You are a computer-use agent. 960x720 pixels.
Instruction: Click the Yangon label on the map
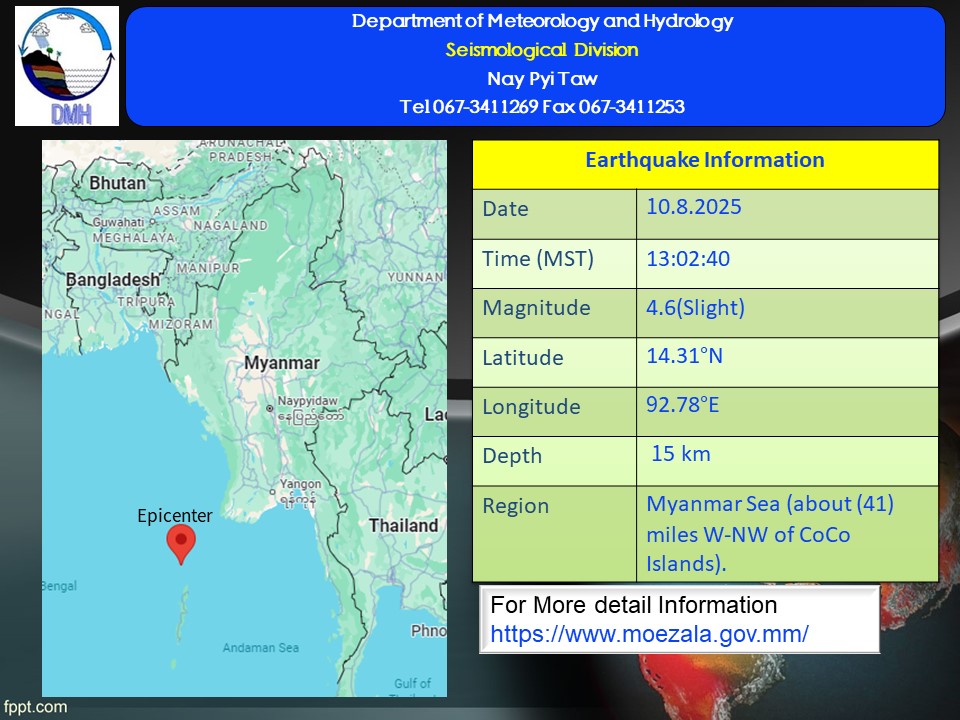301,484
